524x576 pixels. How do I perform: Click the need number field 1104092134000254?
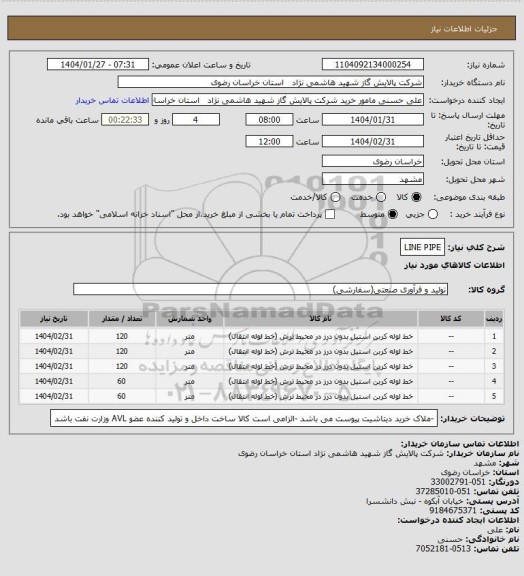(373, 64)
